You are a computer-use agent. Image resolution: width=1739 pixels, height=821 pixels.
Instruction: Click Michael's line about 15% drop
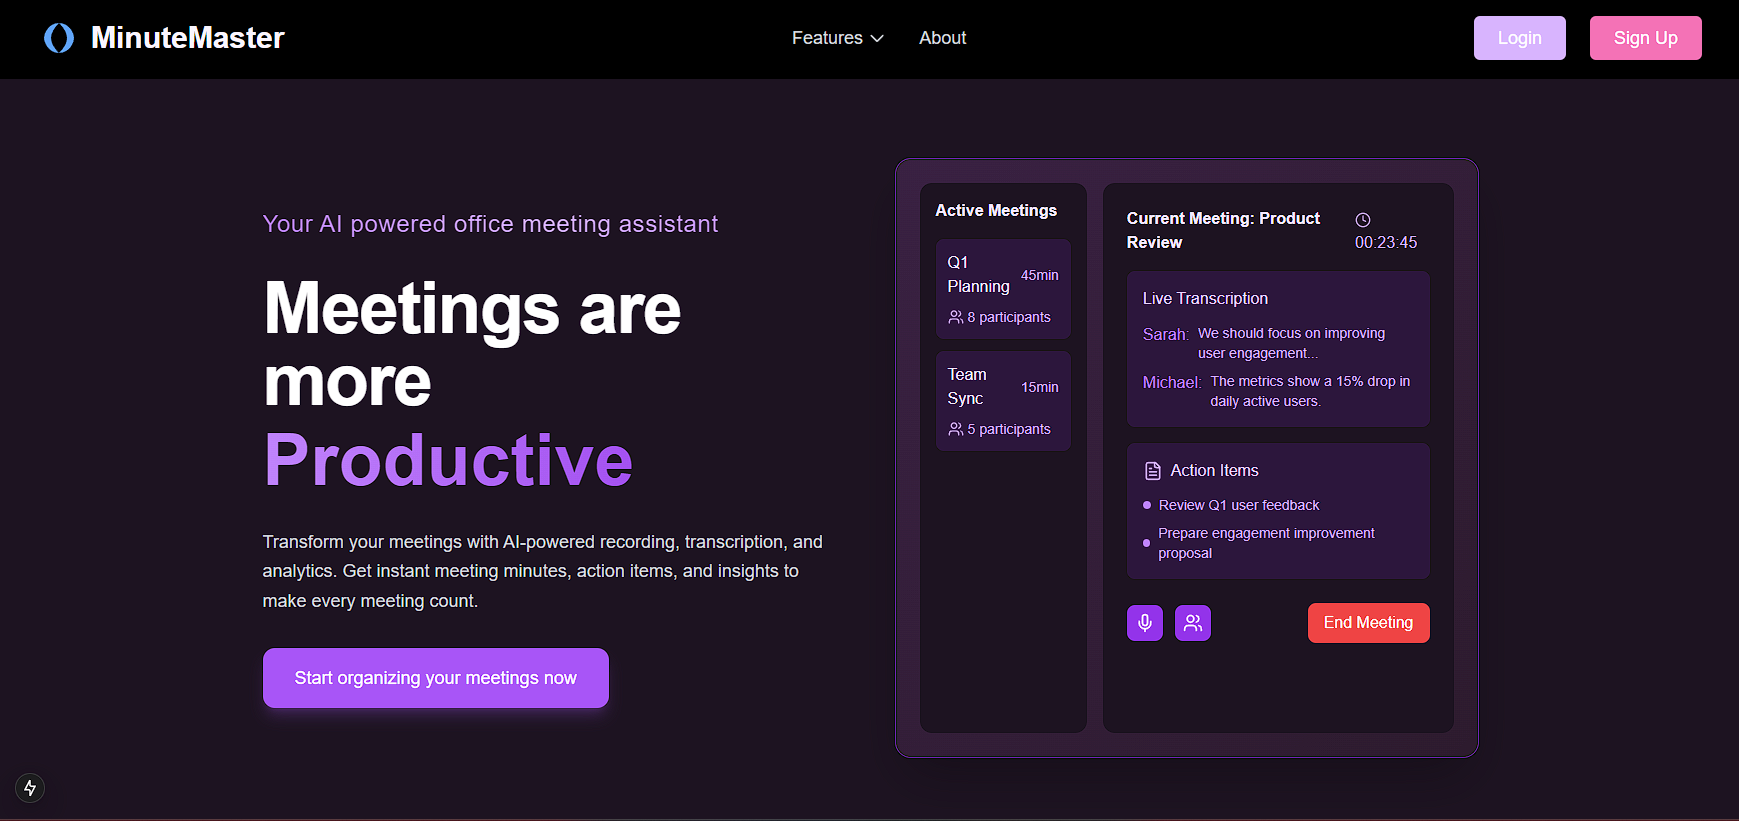point(1310,391)
